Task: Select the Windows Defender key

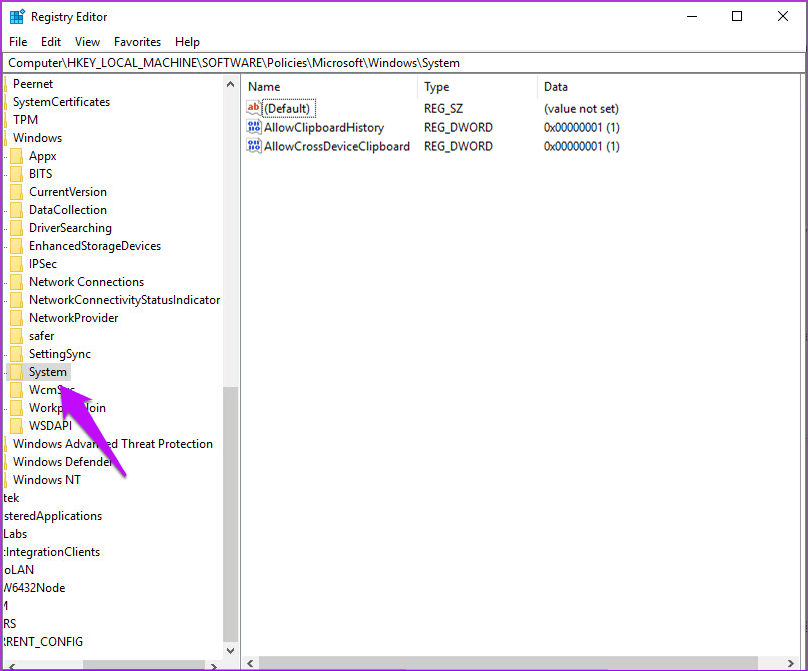Action: point(62,462)
